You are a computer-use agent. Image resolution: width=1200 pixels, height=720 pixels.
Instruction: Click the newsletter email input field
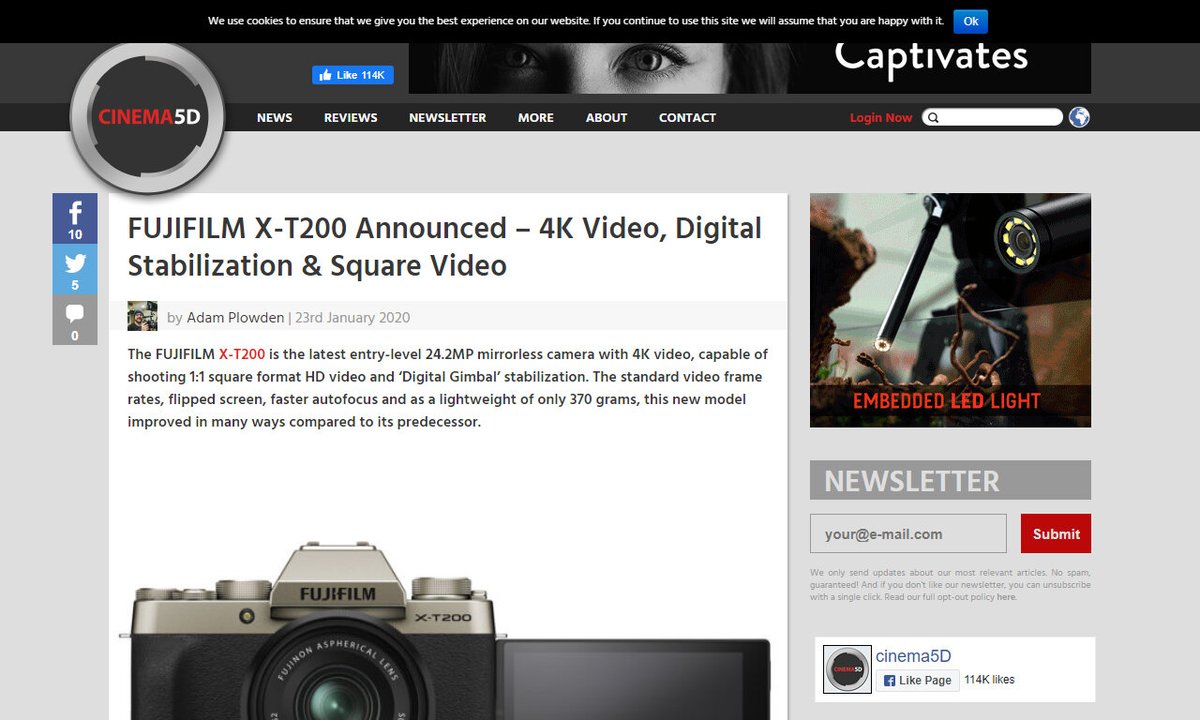tap(907, 533)
